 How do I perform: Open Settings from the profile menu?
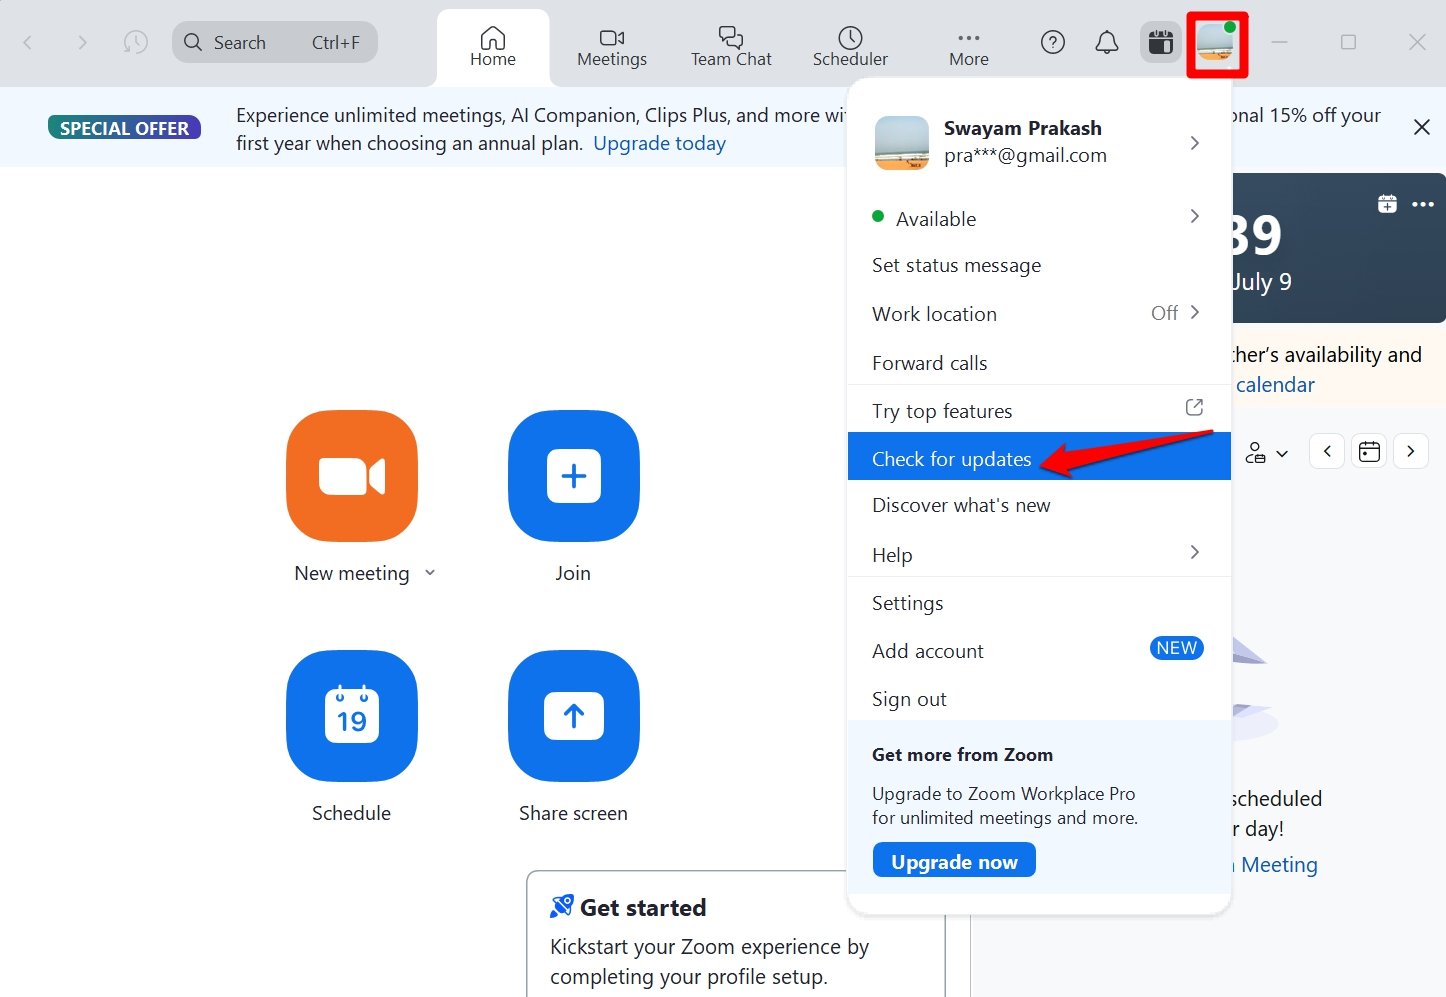pos(1039,602)
